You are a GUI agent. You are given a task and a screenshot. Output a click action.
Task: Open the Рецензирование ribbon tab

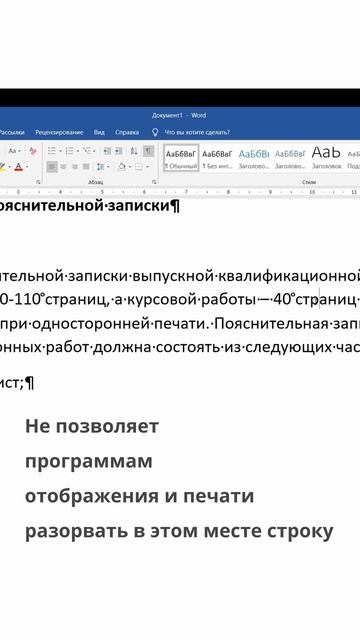[59, 132]
